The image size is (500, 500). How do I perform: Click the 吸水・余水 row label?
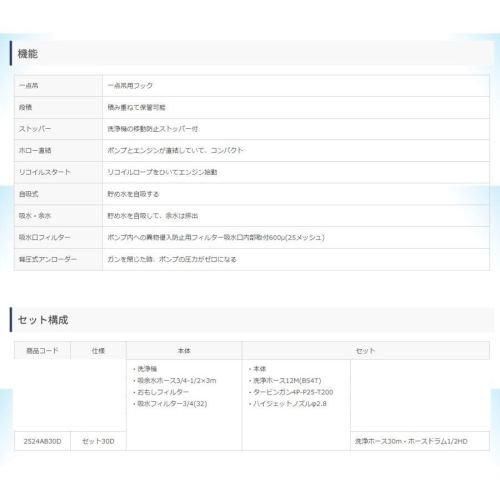pyautogui.click(x=35, y=216)
